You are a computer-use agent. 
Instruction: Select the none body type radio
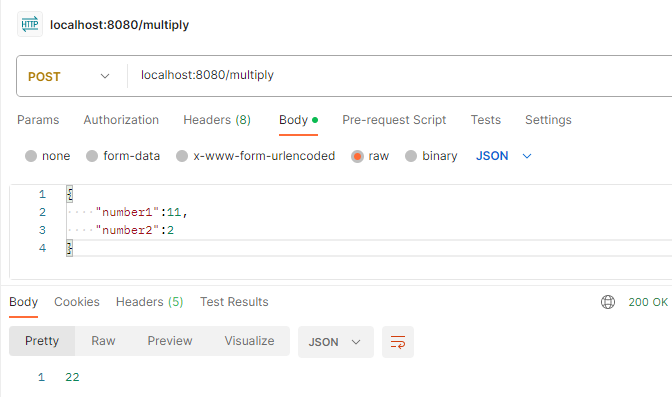click(x=31, y=156)
